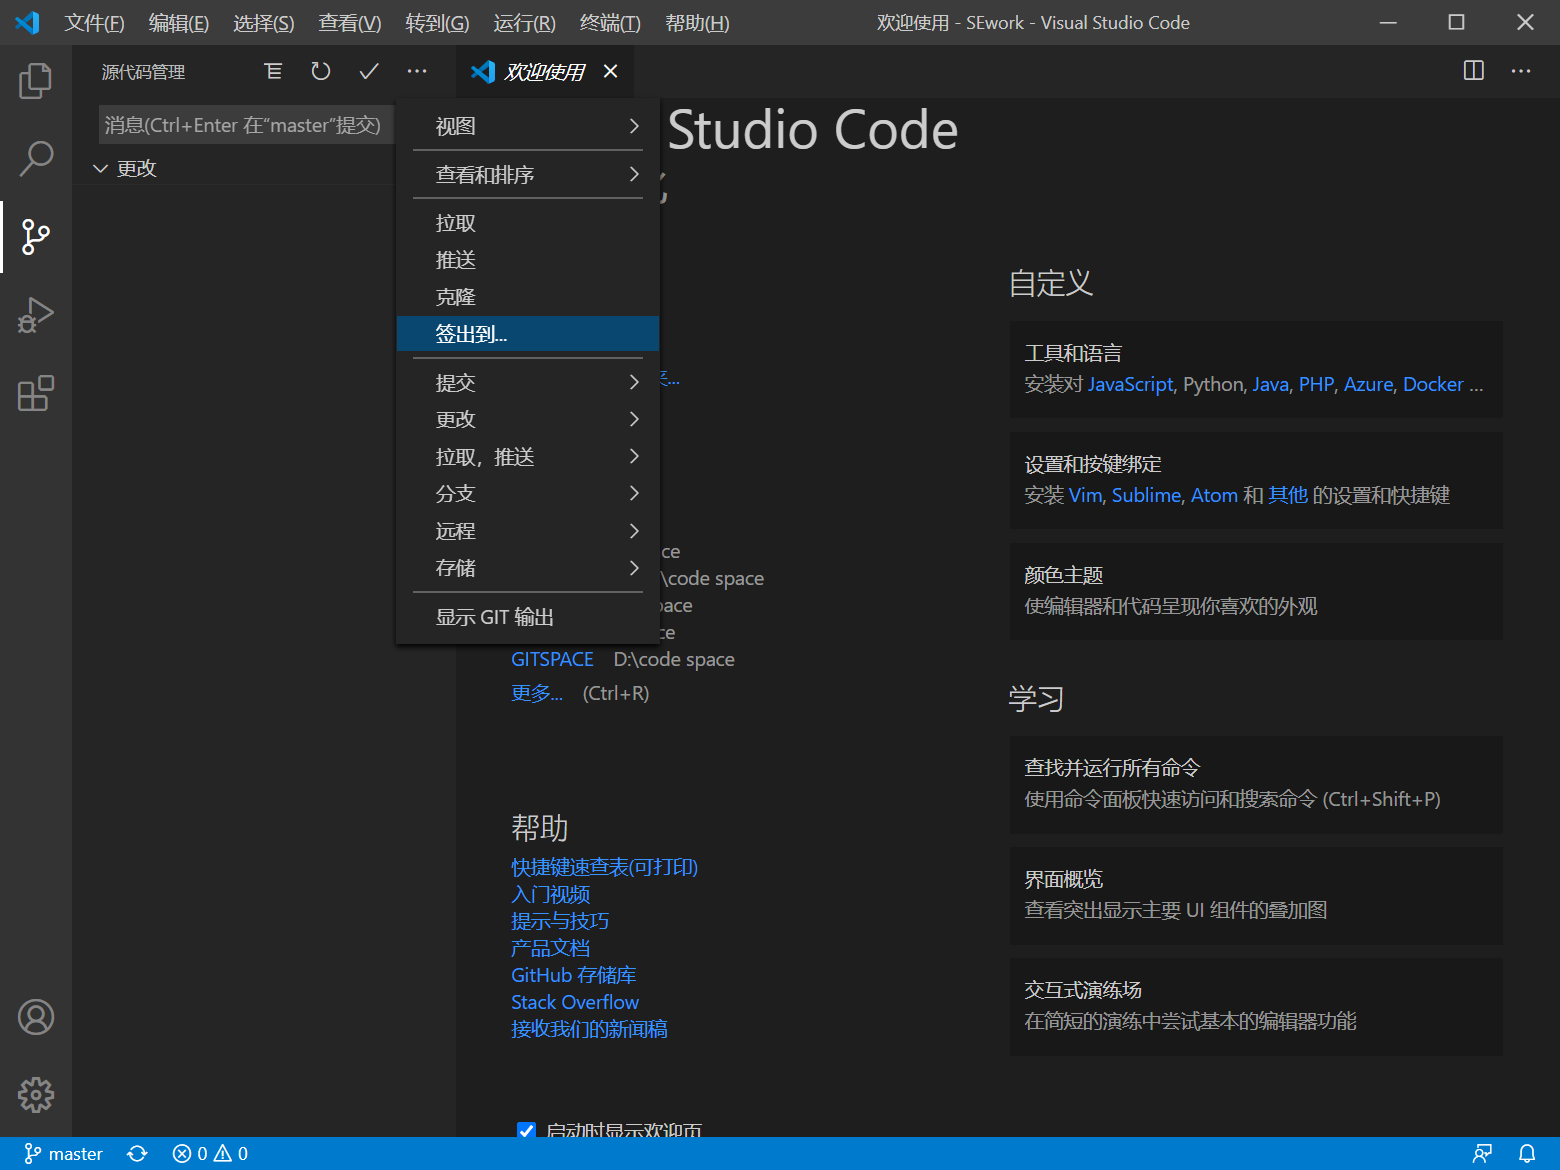Screen dimensions: 1560x1170
Task: Expand the 查看和排序 submenu
Action: coord(528,174)
